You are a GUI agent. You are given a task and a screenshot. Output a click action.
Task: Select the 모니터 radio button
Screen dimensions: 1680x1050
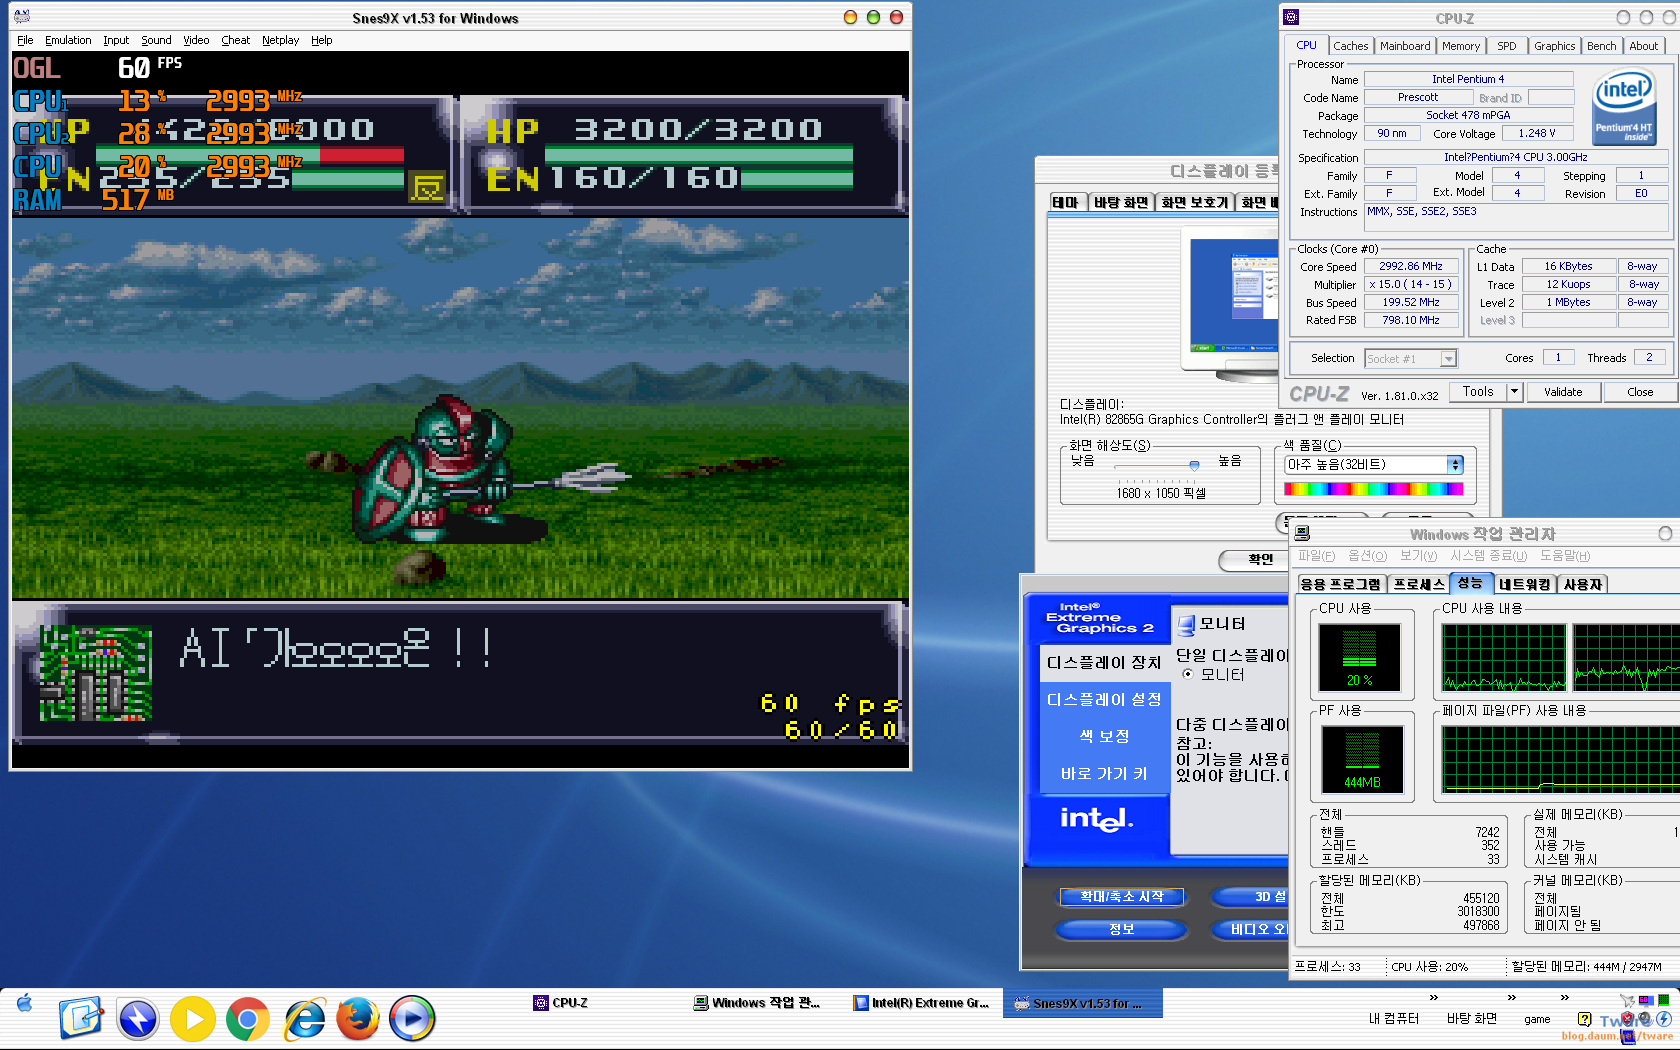(1188, 675)
